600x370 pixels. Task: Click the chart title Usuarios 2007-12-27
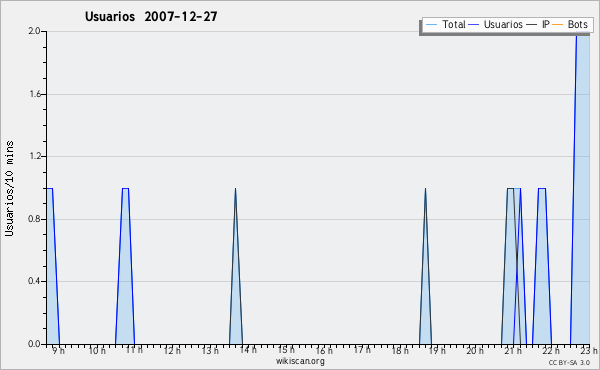[x=151, y=16]
